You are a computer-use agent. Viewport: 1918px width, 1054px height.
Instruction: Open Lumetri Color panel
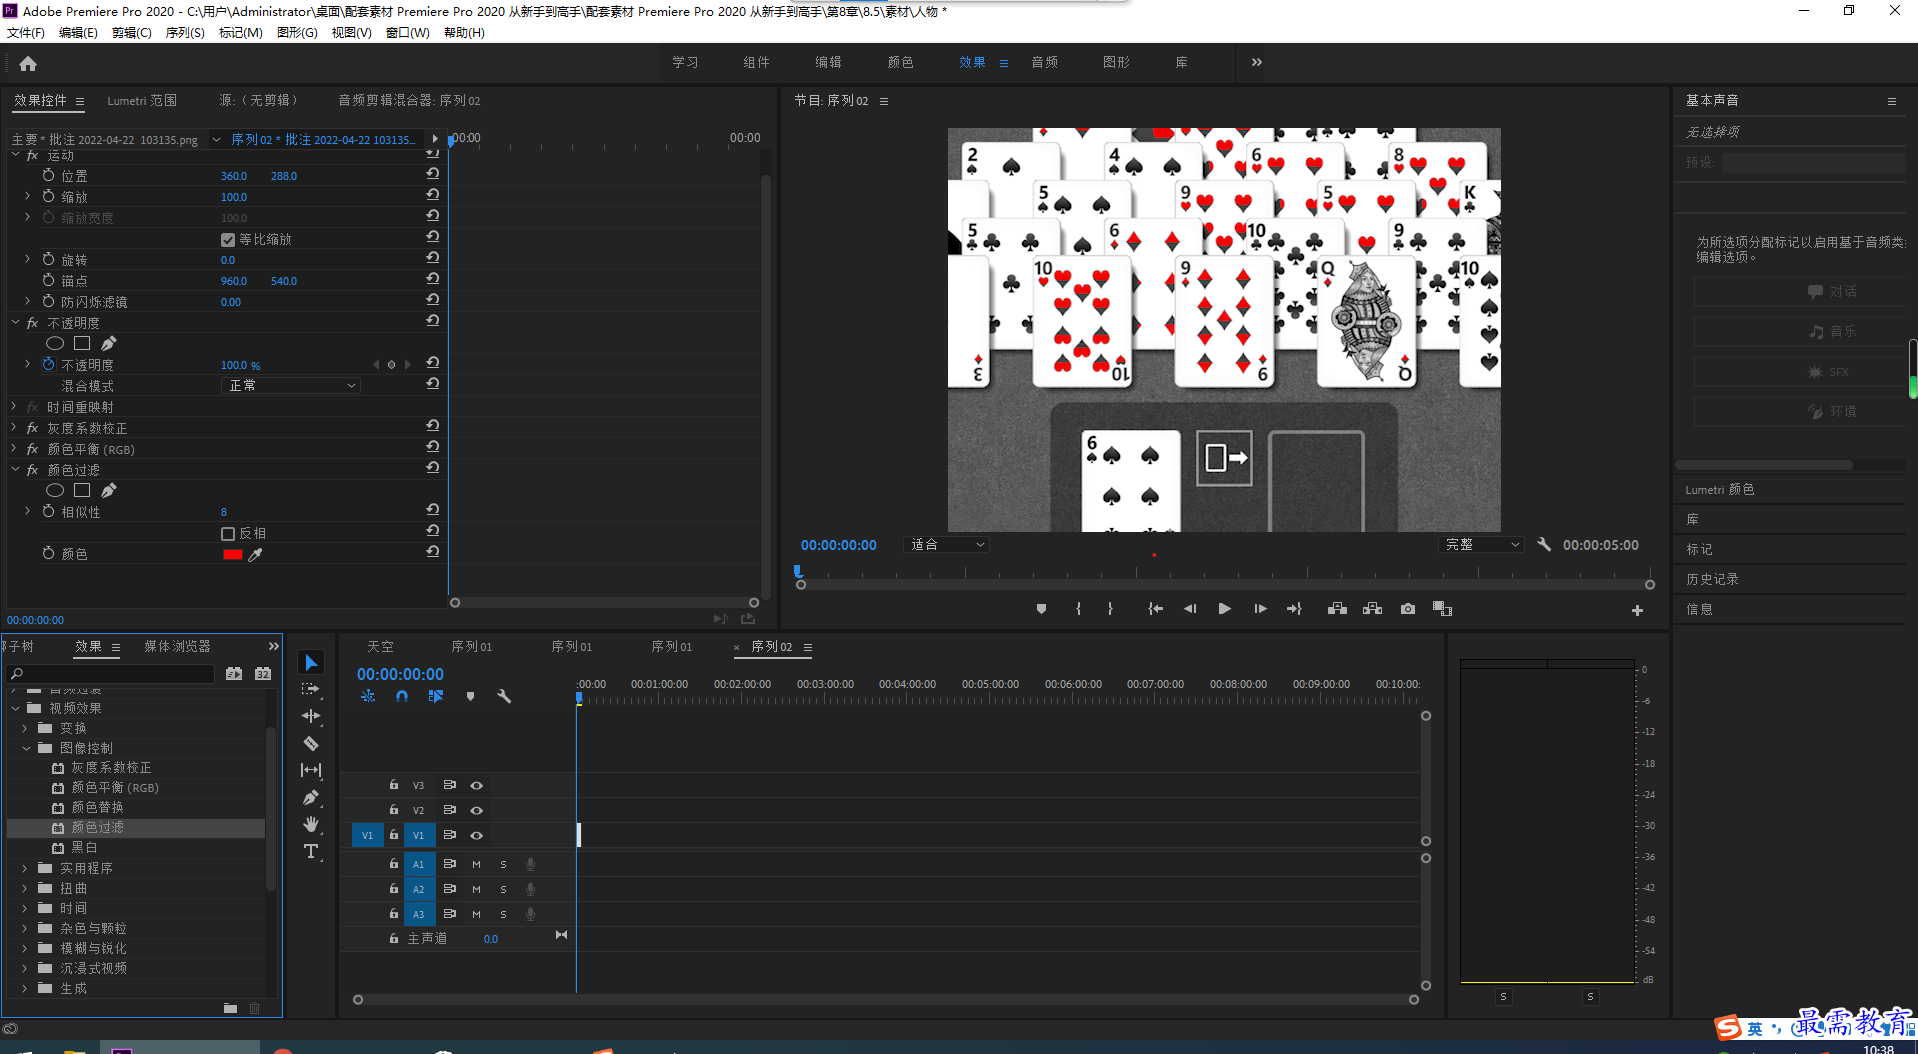(1719, 489)
